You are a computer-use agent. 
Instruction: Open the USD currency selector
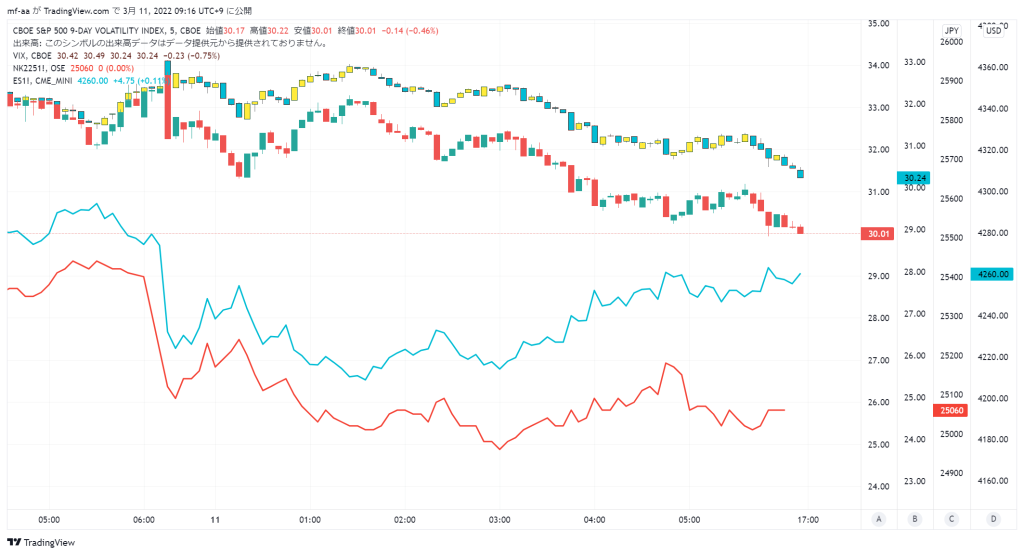[x=993, y=31]
